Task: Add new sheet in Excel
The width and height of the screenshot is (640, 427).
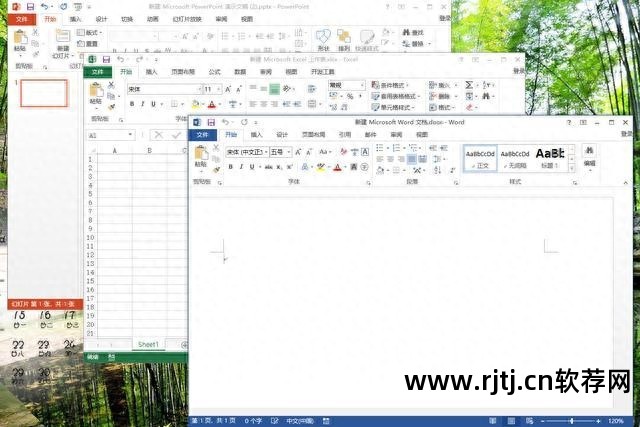Action: point(184,345)
